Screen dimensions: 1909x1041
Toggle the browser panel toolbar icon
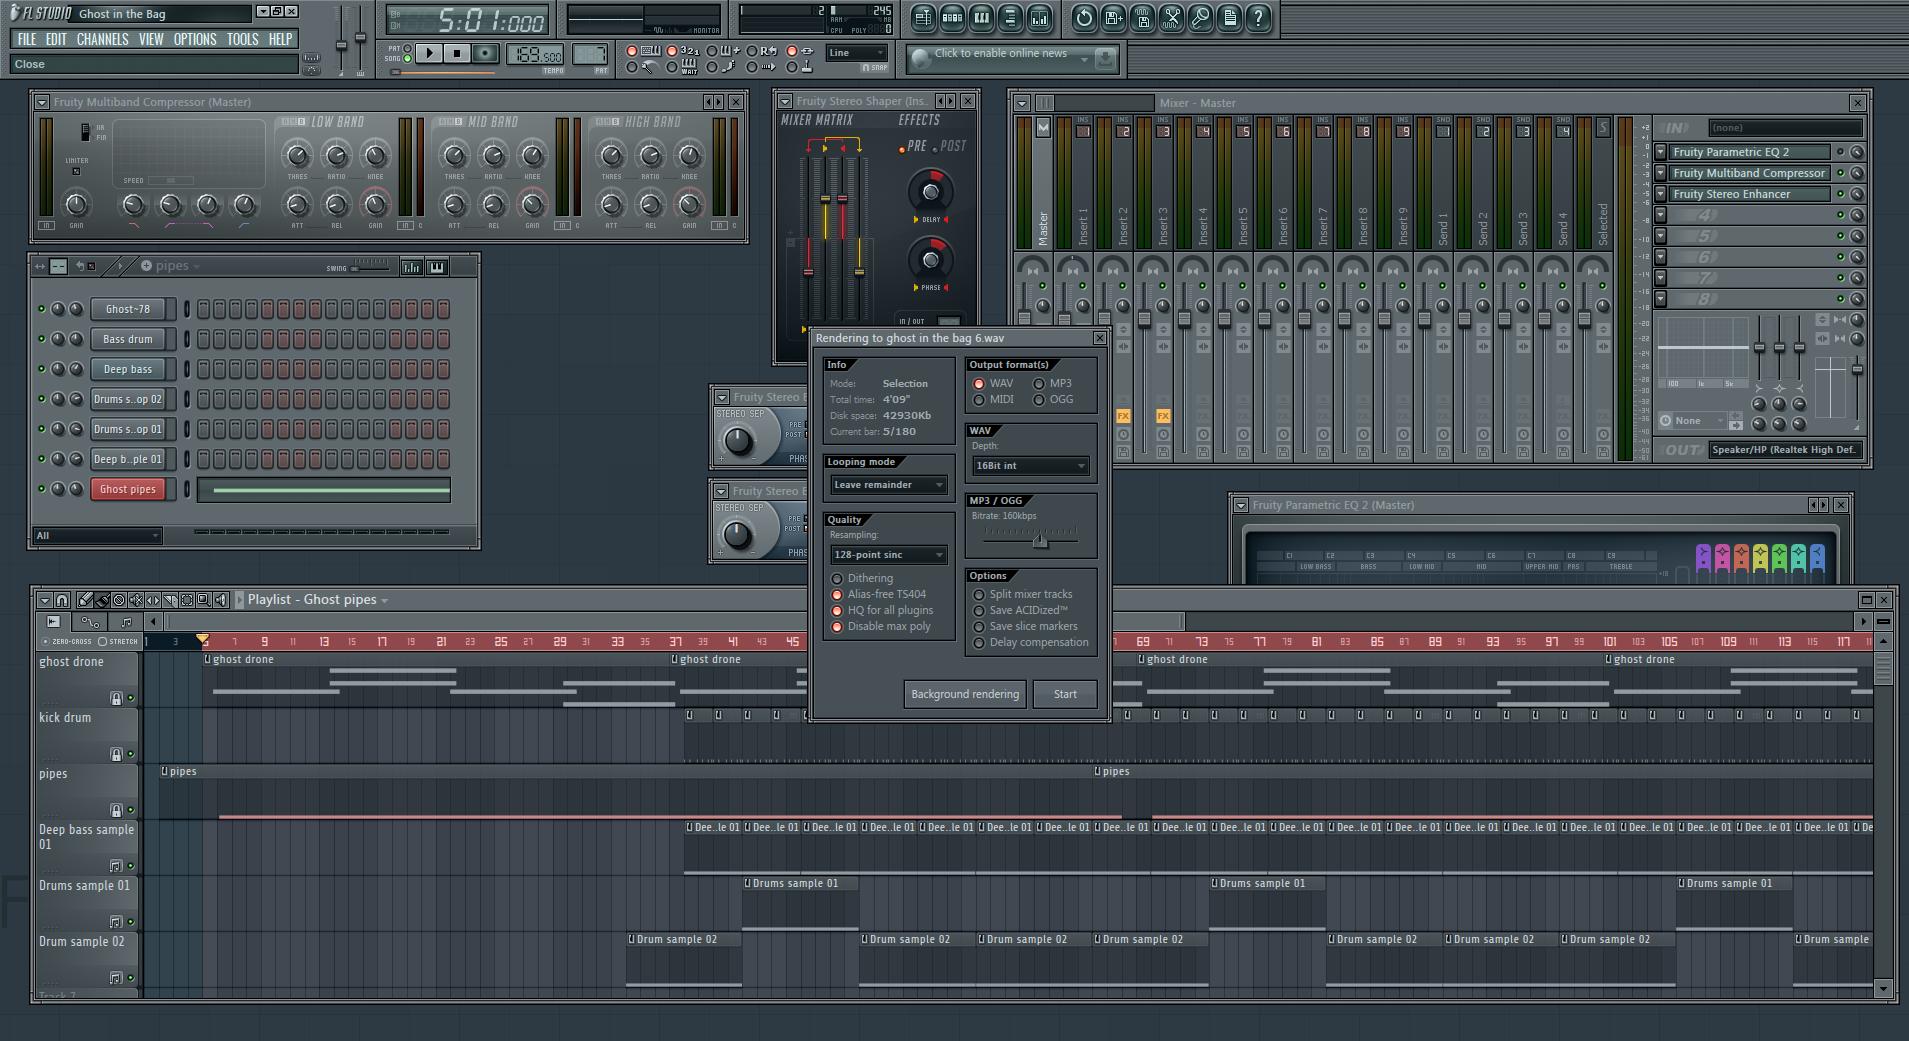[x=1010, y=17]
